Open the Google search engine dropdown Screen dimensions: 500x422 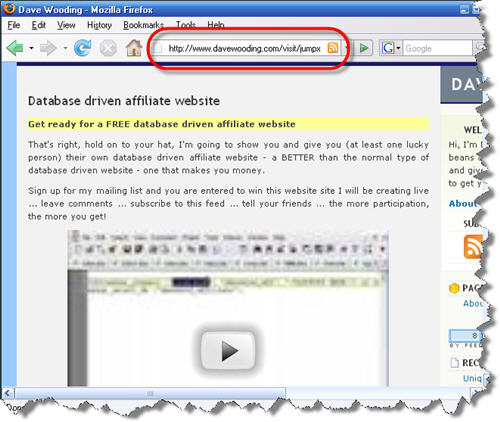tap(398, 48)
